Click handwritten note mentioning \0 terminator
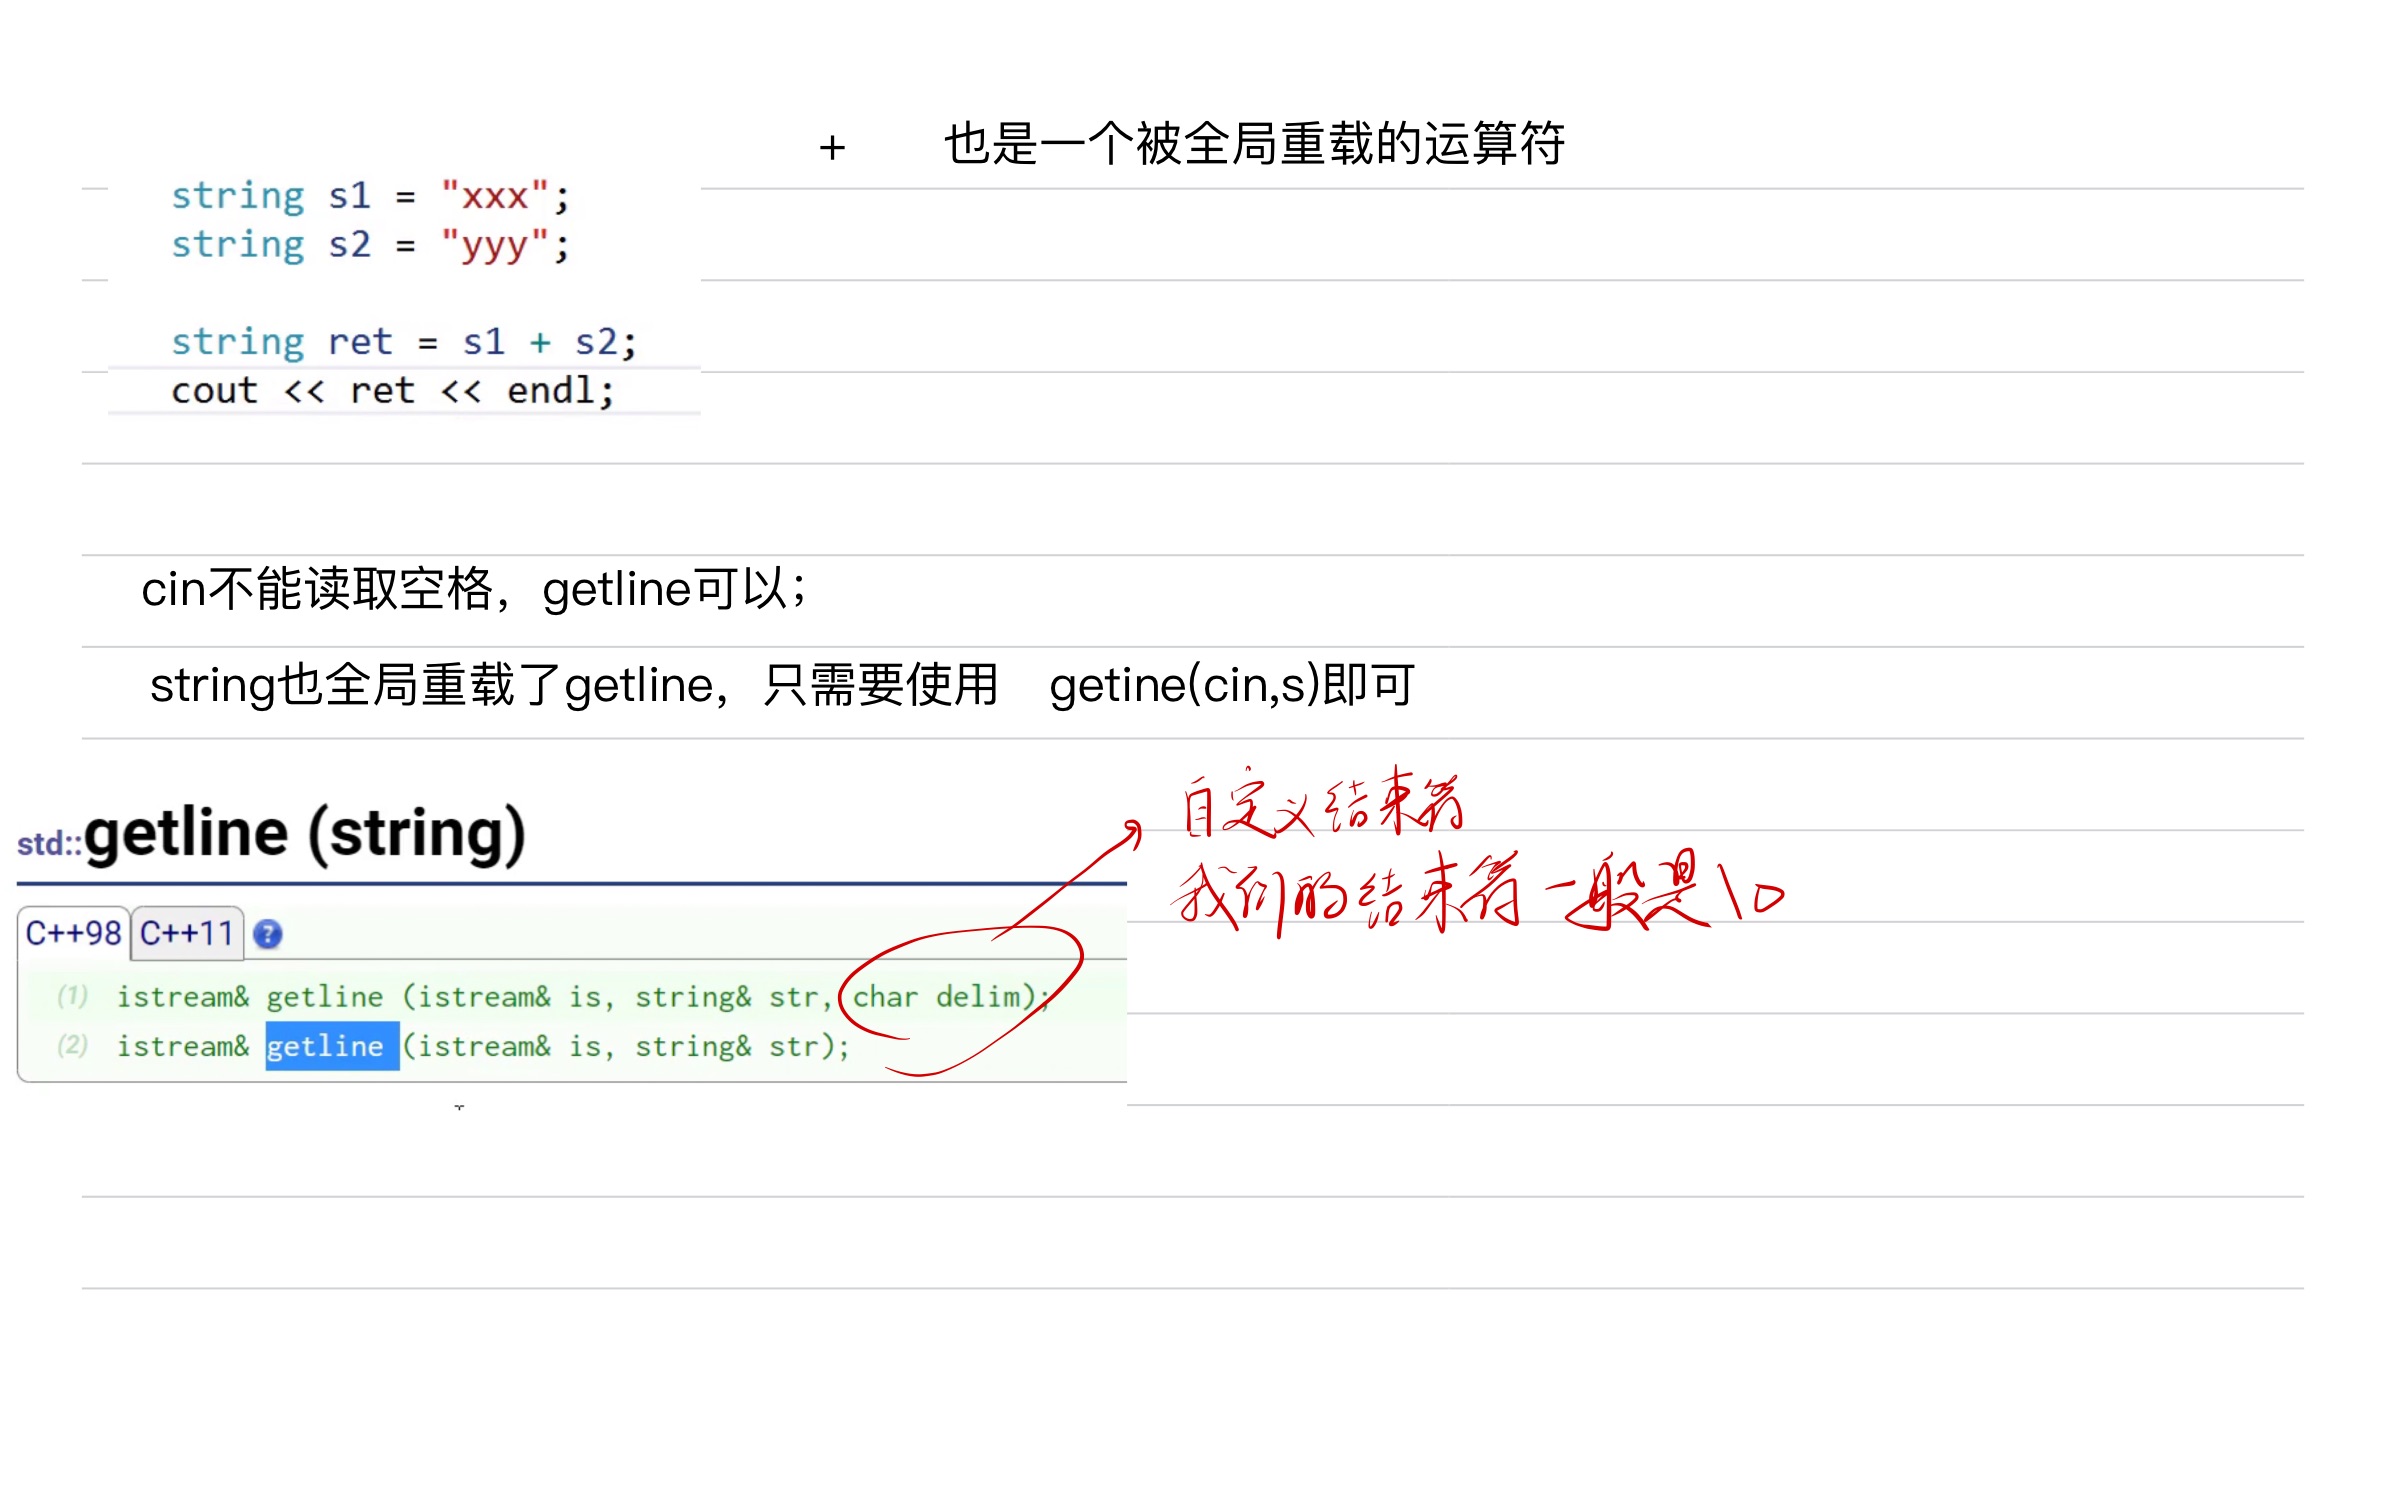 click(x=1475, y=893)
